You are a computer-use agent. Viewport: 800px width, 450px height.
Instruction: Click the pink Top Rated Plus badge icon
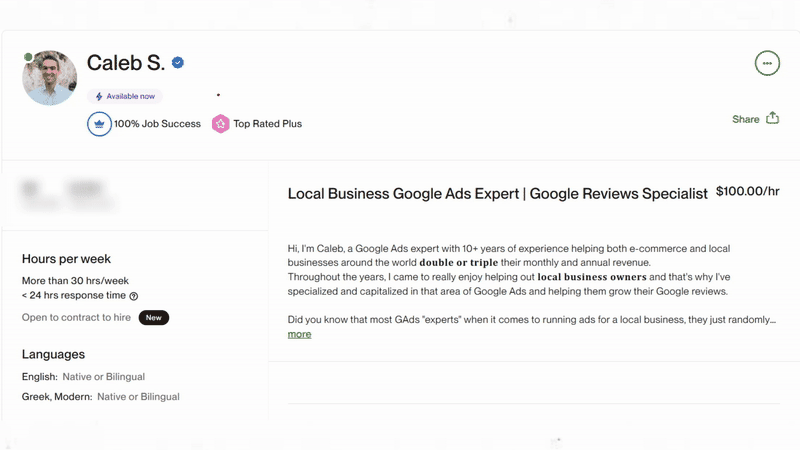[220, 124]
